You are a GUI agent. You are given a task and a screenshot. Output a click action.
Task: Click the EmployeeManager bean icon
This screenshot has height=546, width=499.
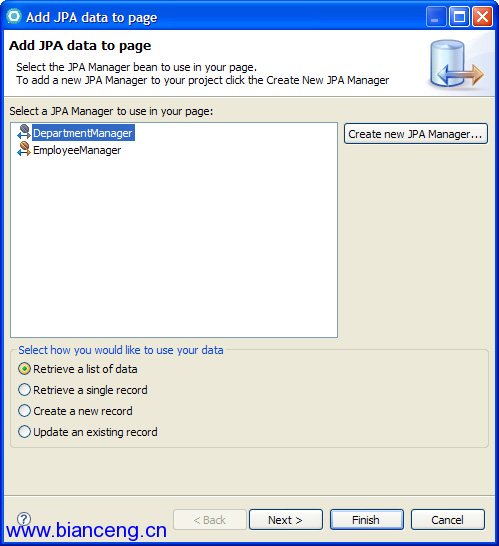tap(24, 150)
